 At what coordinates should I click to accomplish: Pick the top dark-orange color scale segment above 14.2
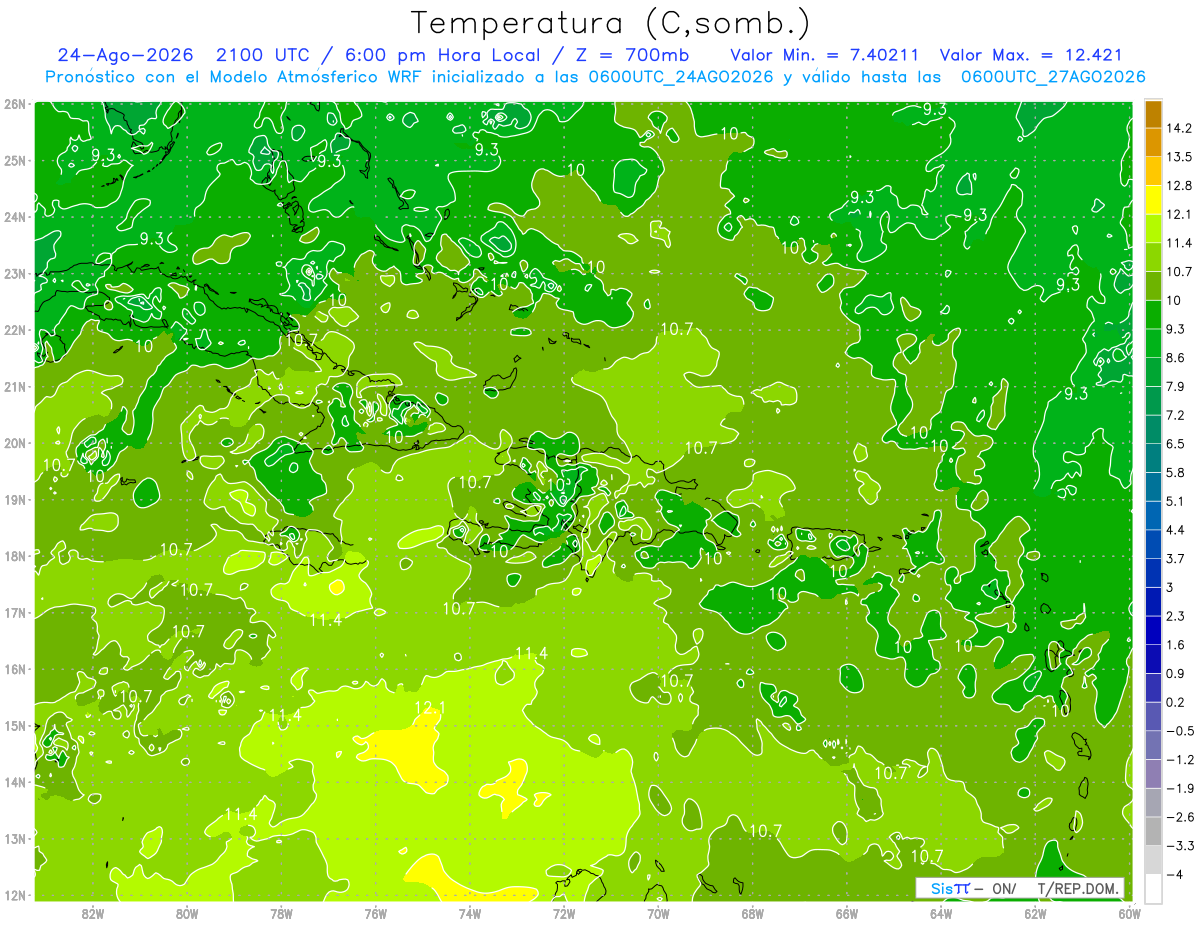tap(1153, 114)
